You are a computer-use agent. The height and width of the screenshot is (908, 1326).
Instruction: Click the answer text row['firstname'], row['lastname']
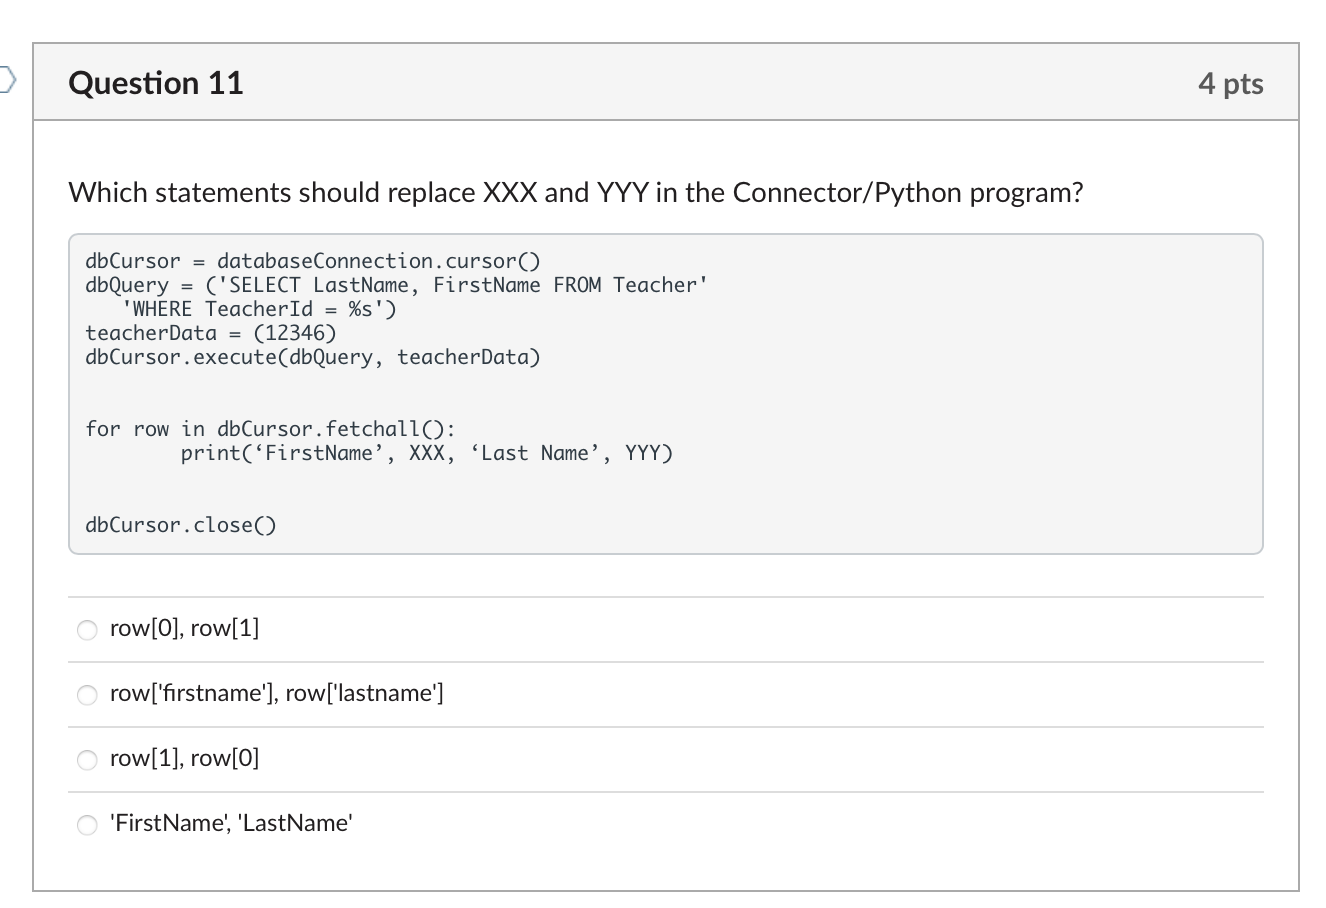coord(276,693)
